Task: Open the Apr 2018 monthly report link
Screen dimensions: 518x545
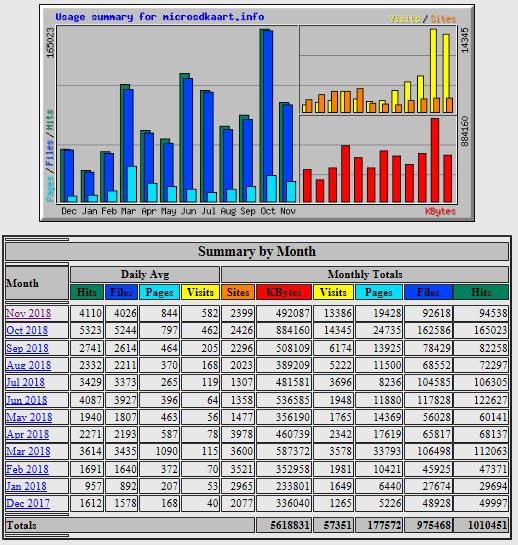Action: click(x=28, y=434)
